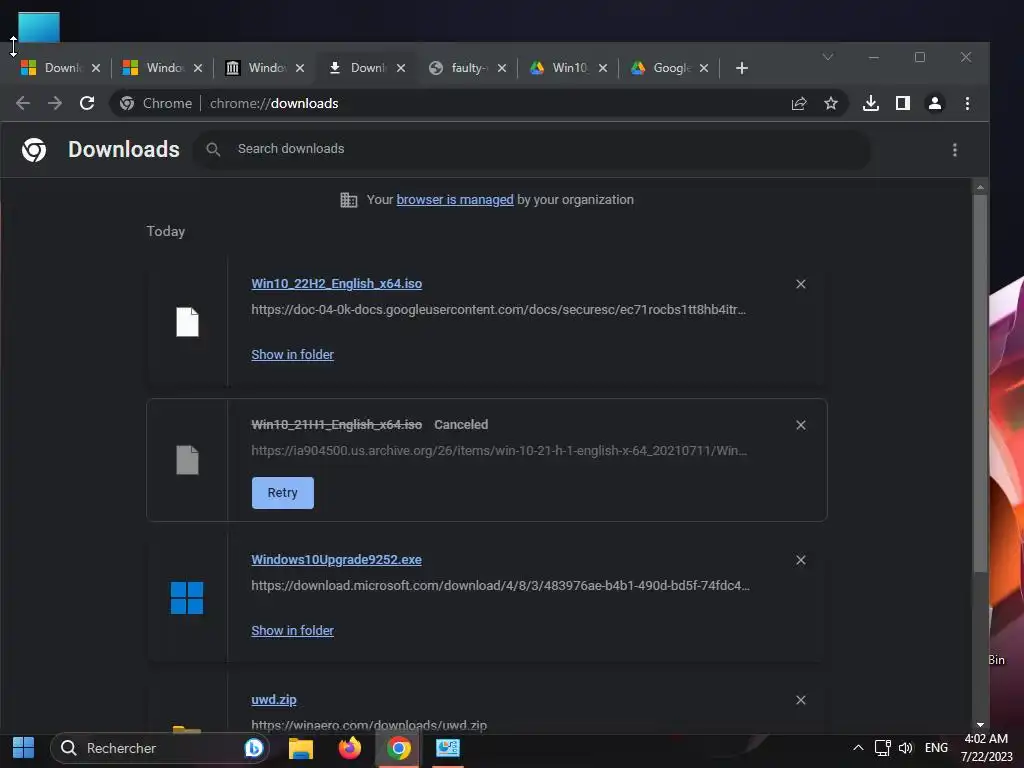Click the Chrome taskbar icon

coord(398,748)
